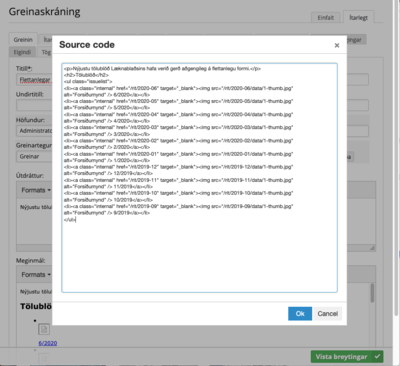
Task: Open the Eigindi tab
Action: (22, 52)
